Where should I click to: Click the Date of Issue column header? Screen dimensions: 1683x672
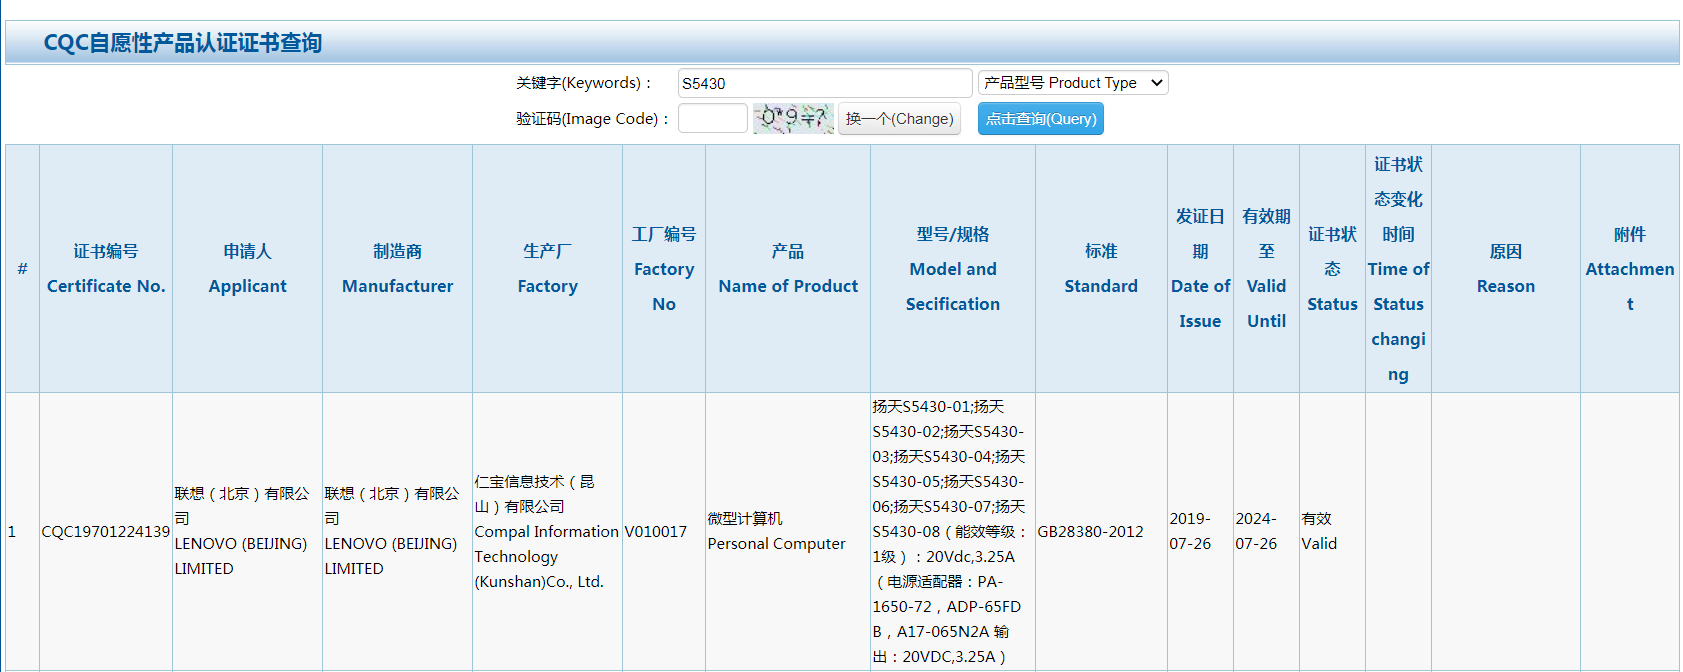pos(1200,268)
